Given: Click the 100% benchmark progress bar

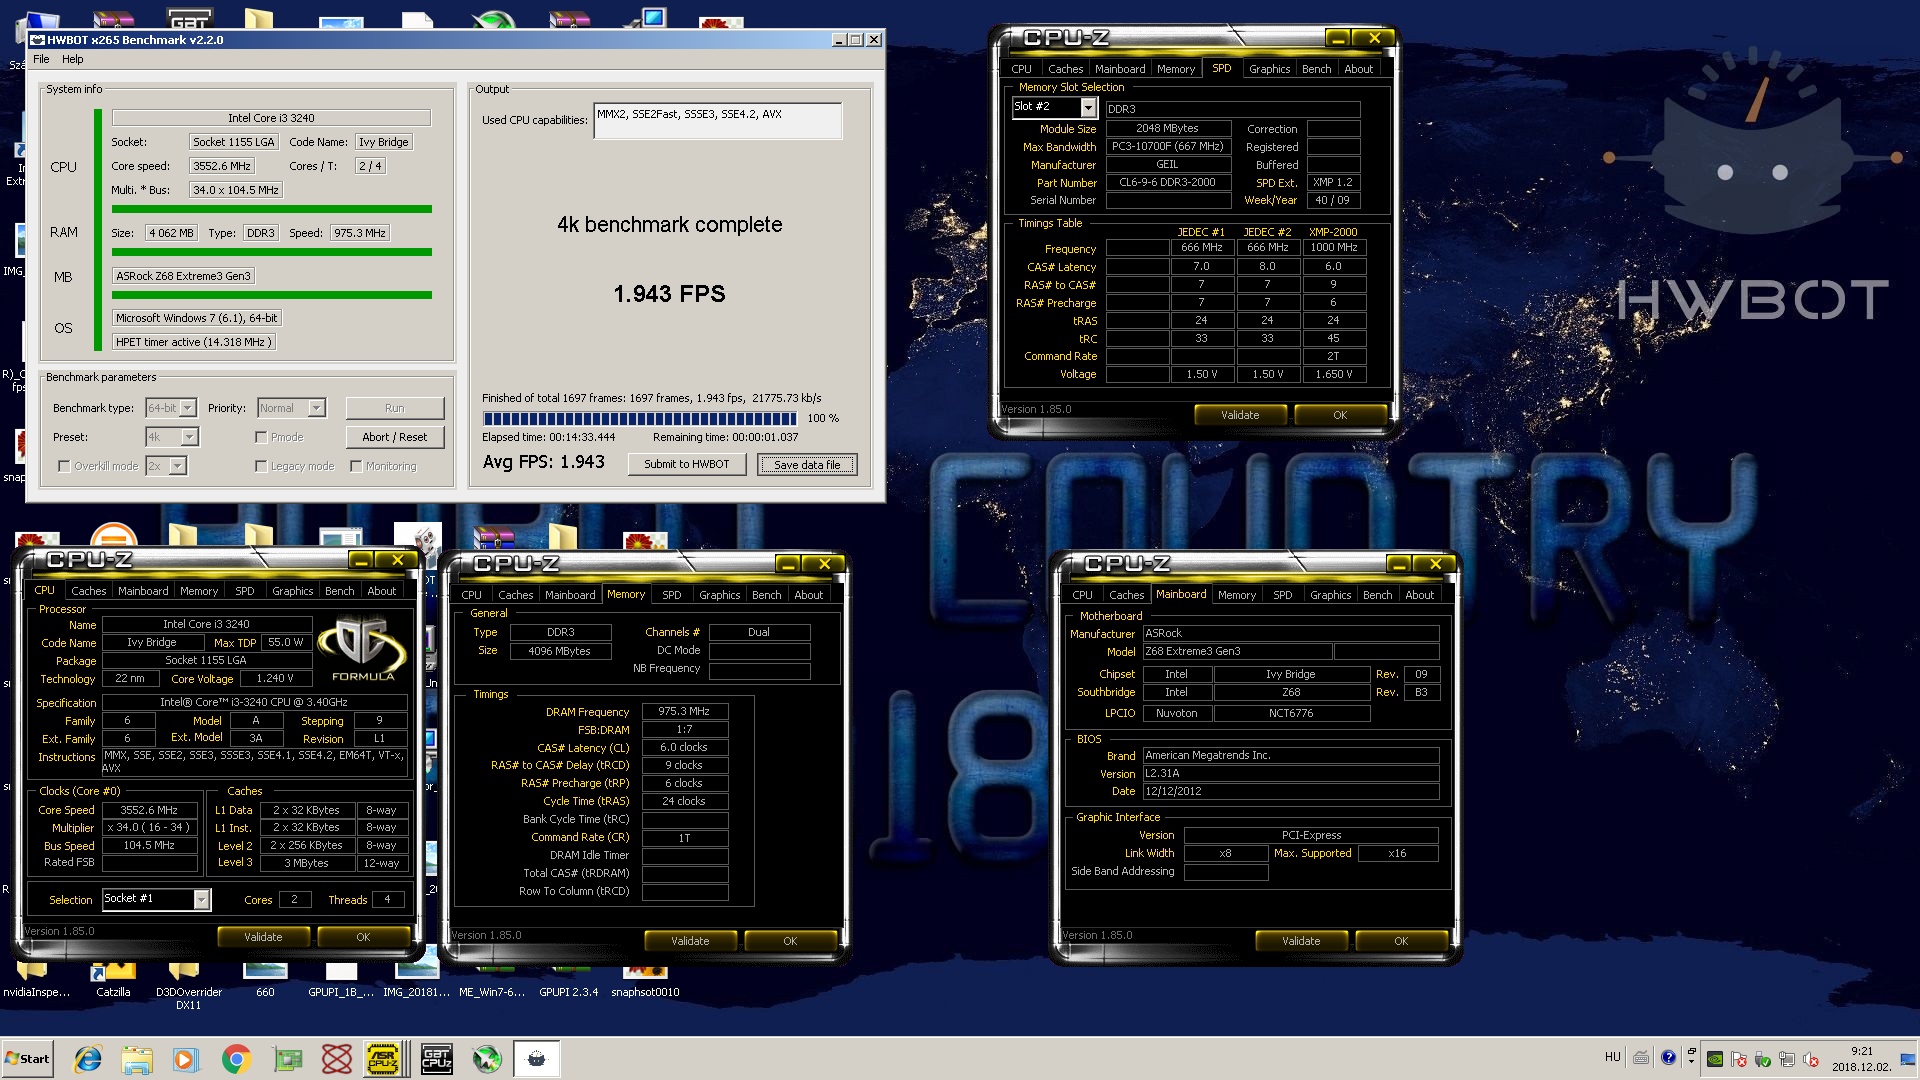Looking at the screenshot, I should pos(639,418).
